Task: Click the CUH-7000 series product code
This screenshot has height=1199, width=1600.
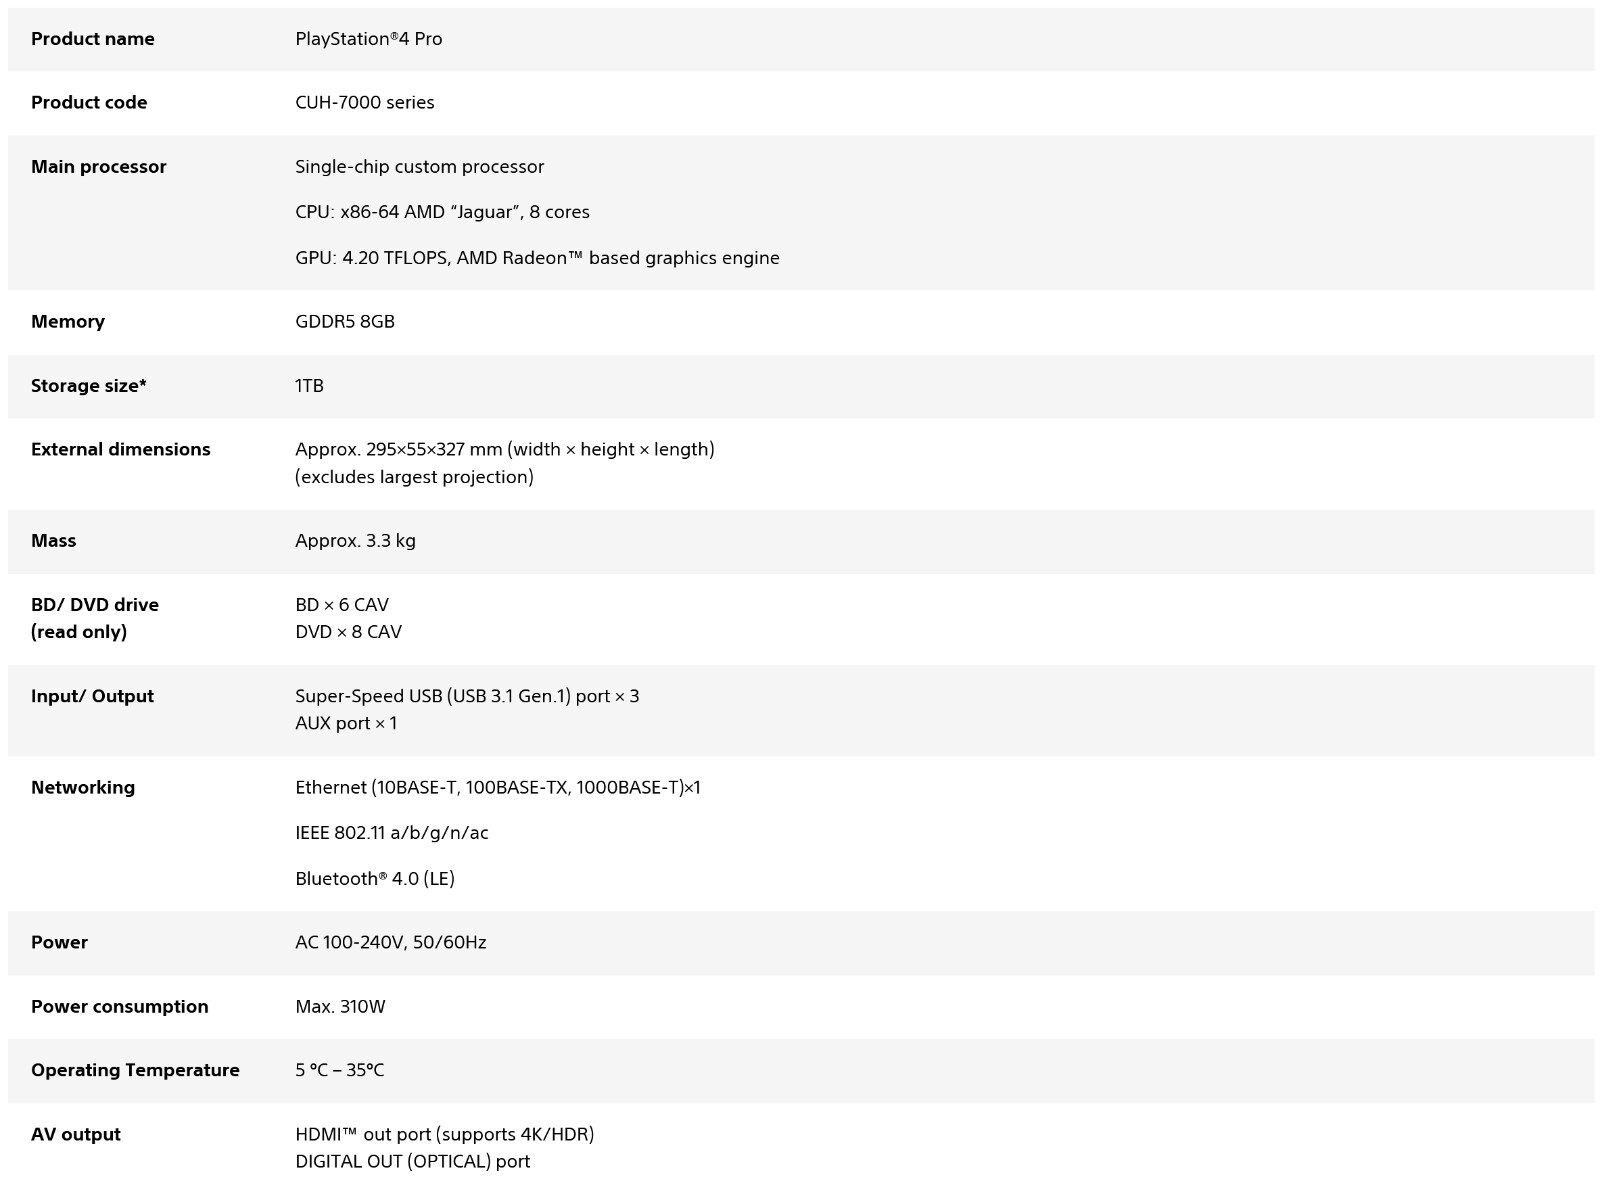Action: pyautogui.click(x=364, y=102)
